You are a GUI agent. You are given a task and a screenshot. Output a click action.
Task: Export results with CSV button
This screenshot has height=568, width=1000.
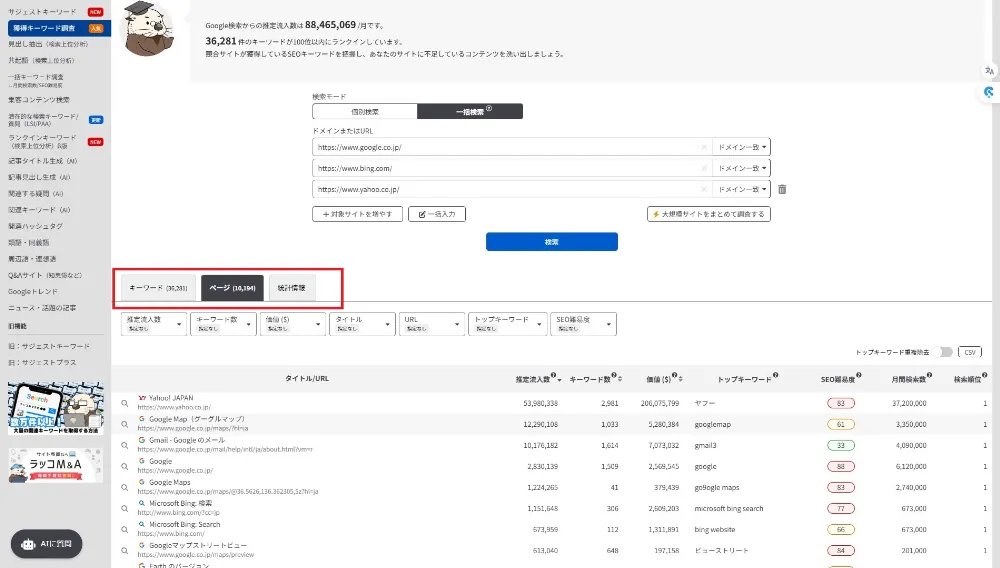coord(969,352)
